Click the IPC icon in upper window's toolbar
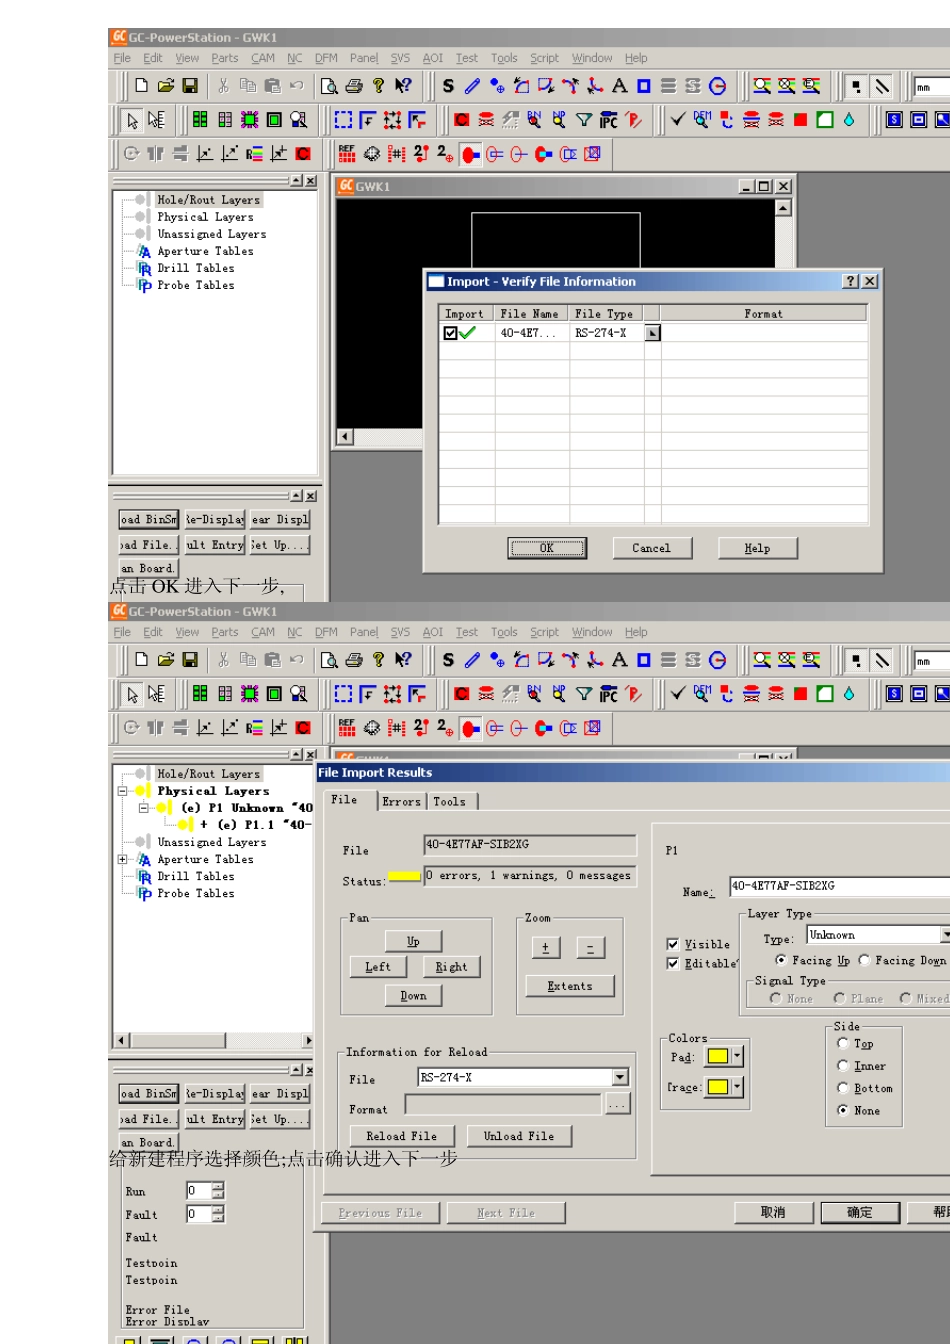 608,120
